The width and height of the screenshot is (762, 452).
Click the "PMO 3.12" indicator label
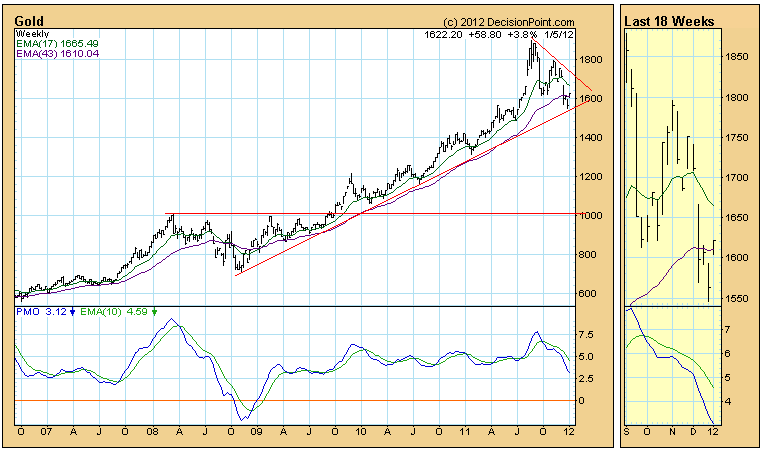click(41, 312)
